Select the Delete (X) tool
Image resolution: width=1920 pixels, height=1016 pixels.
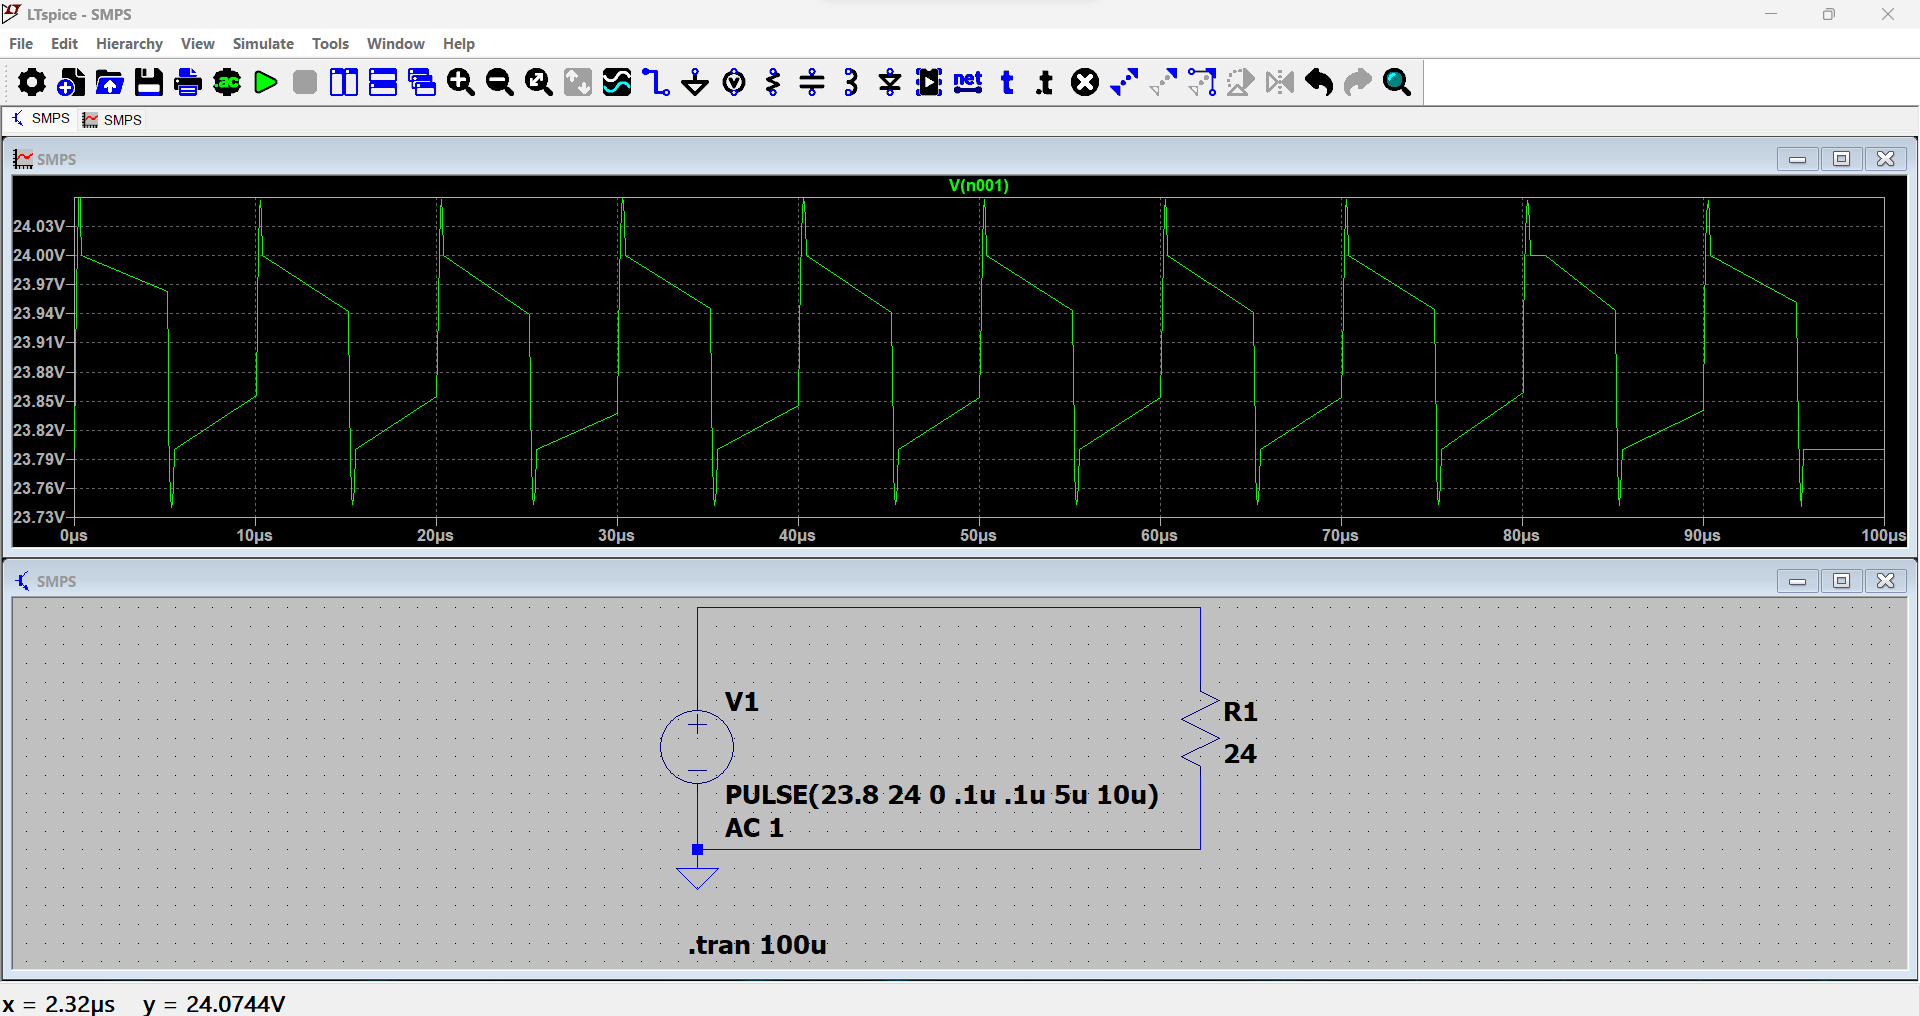point(1085,82)
